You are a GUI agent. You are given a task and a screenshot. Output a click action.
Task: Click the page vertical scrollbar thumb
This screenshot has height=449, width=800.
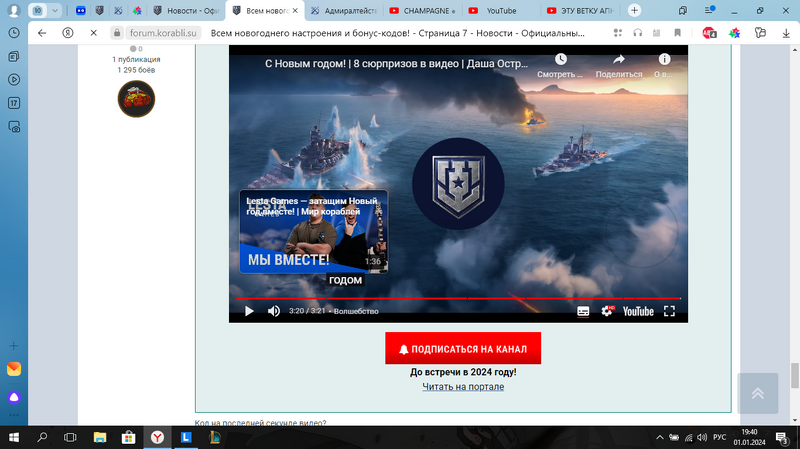tap(794, 376)
